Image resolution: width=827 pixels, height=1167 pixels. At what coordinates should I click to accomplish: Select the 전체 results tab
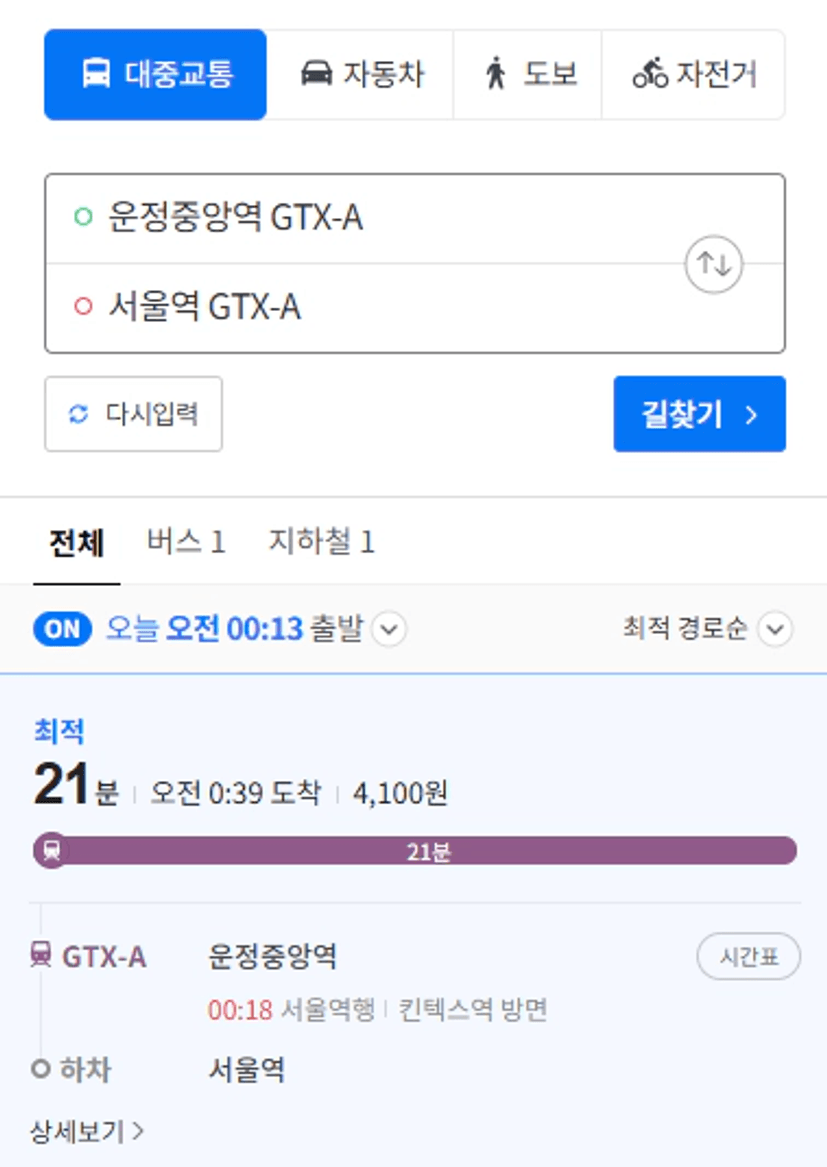tap(77, 542)
